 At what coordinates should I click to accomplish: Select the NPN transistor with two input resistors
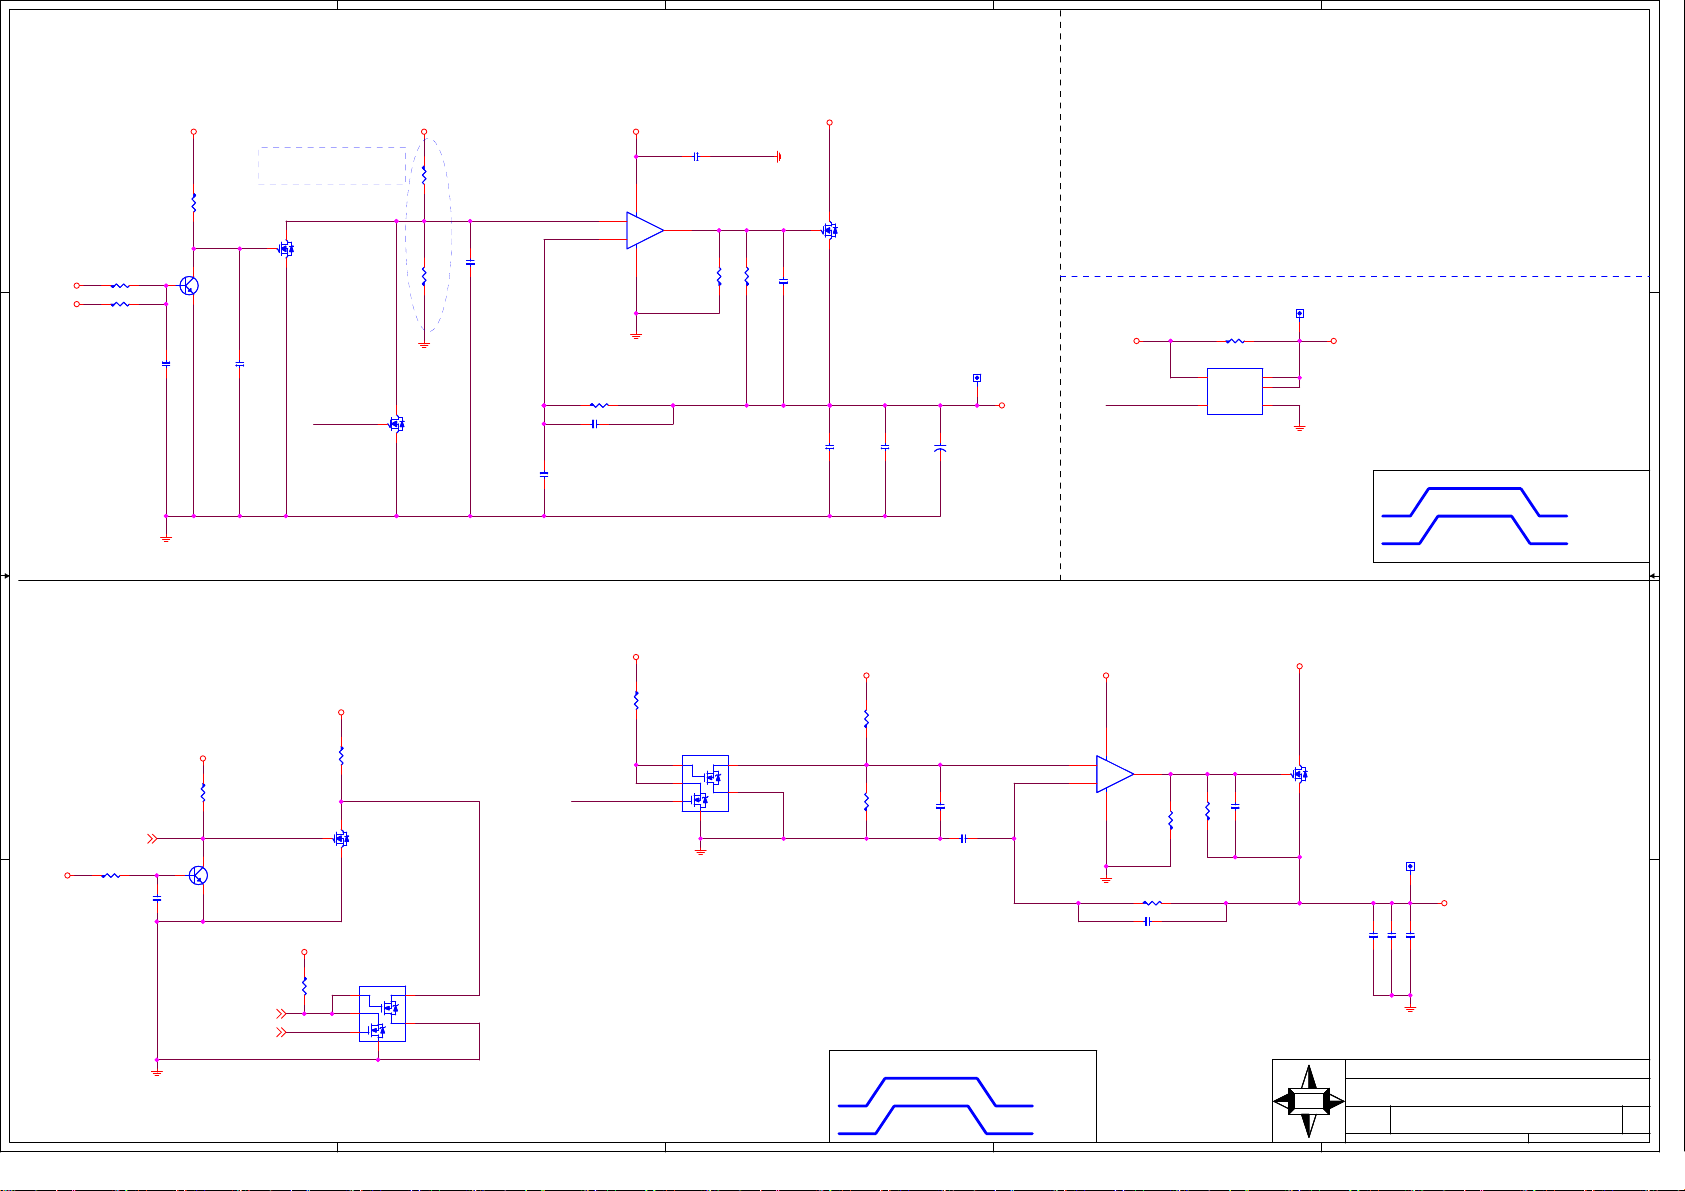point(189,286)
